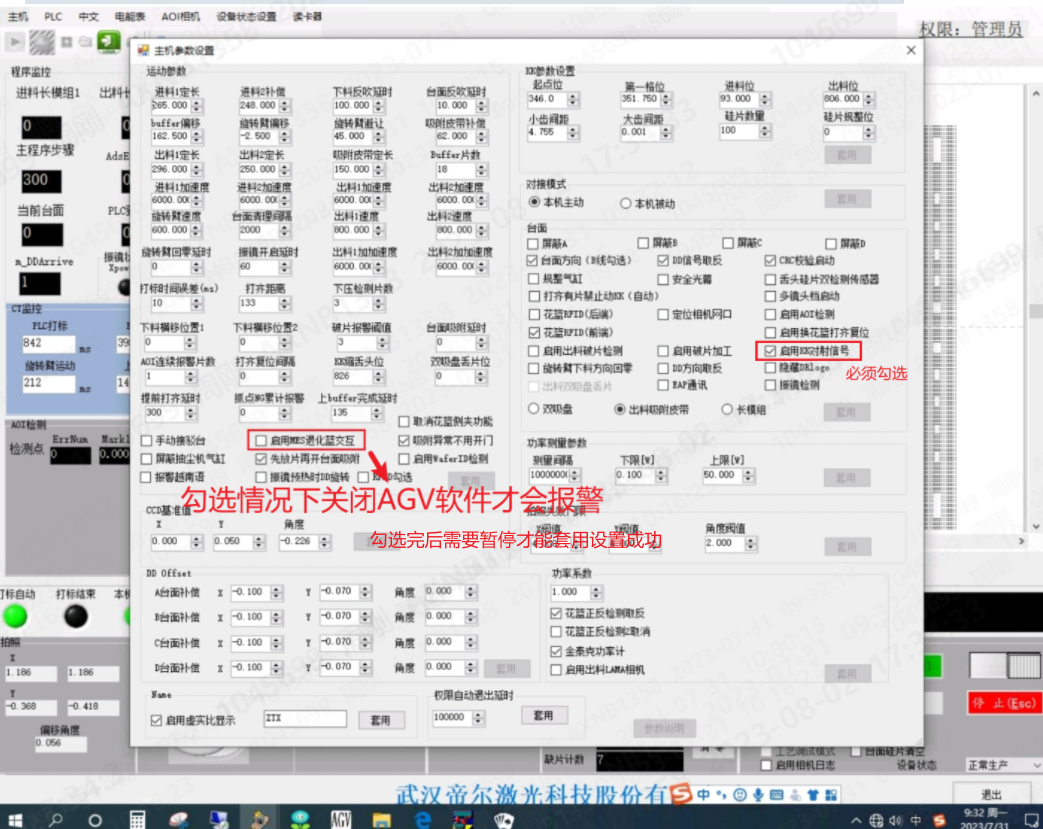Close the 主机参数设置 dialog
This screenshot has height=829, width=1043.
[x=911, y=51]
